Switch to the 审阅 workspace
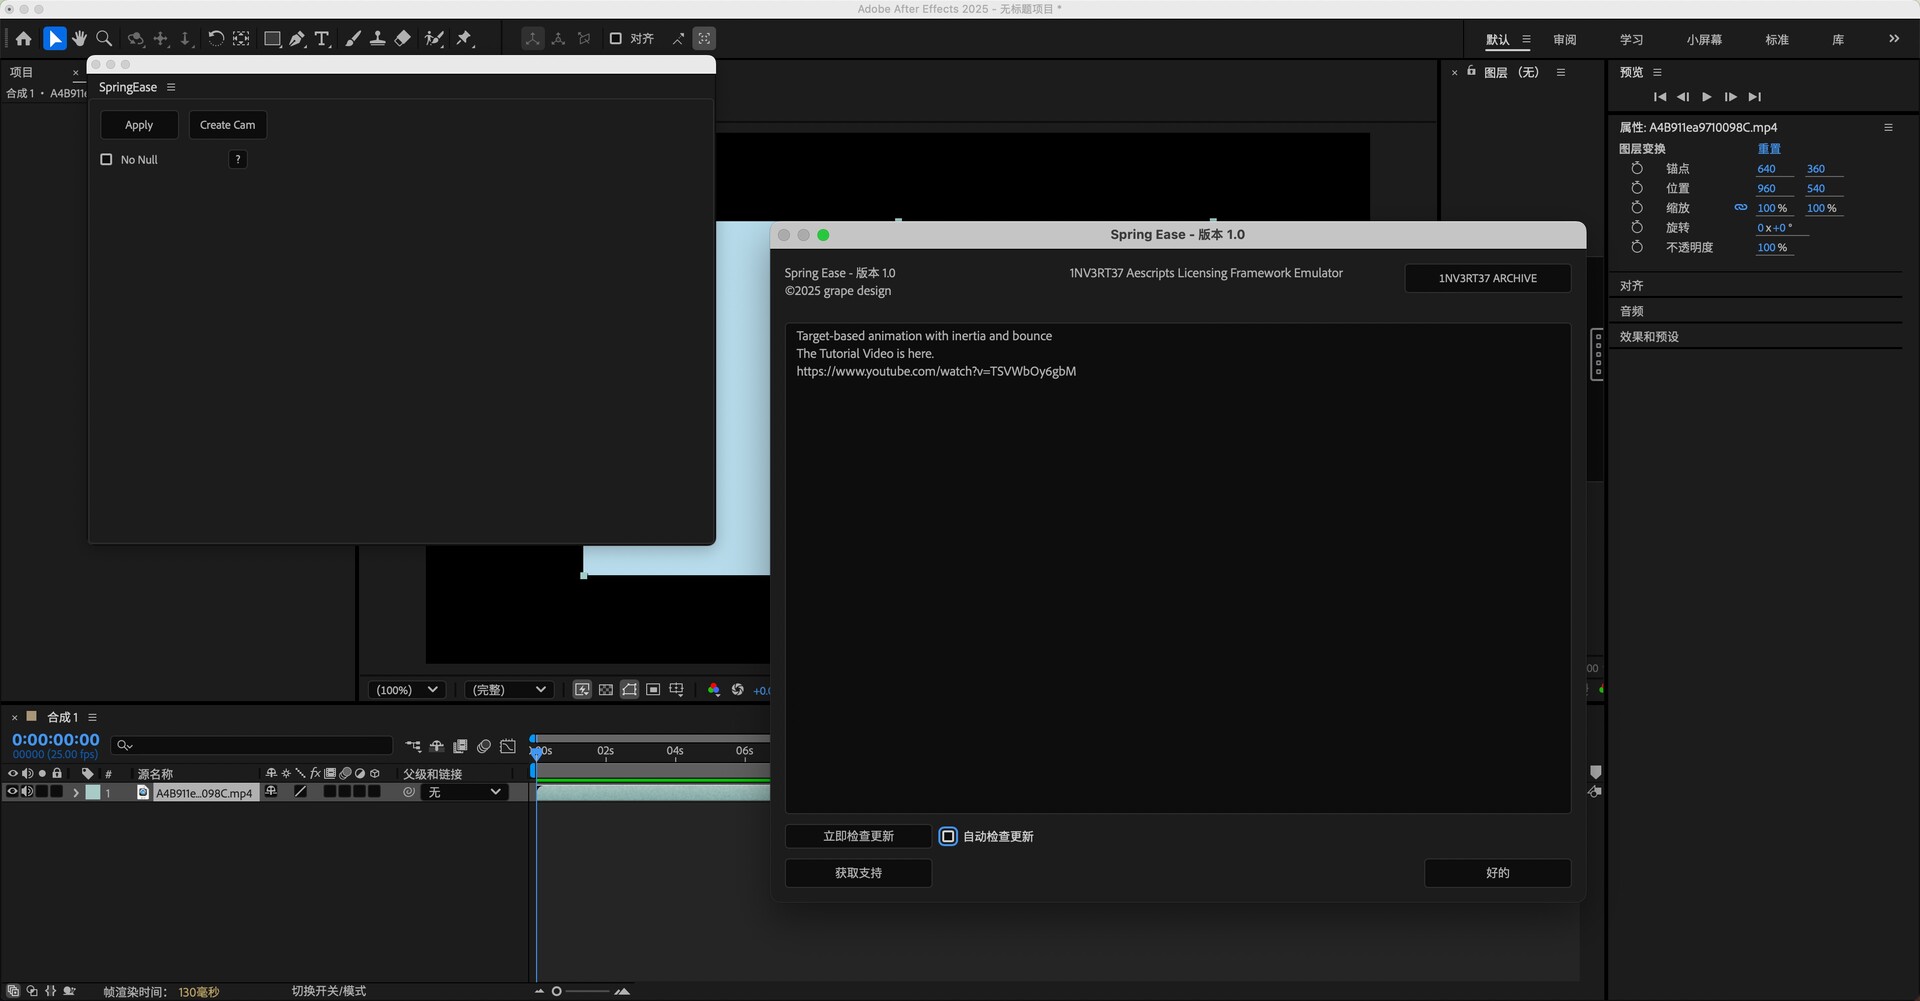Screen dimensions: 1920x1001 pos(1565,40)
